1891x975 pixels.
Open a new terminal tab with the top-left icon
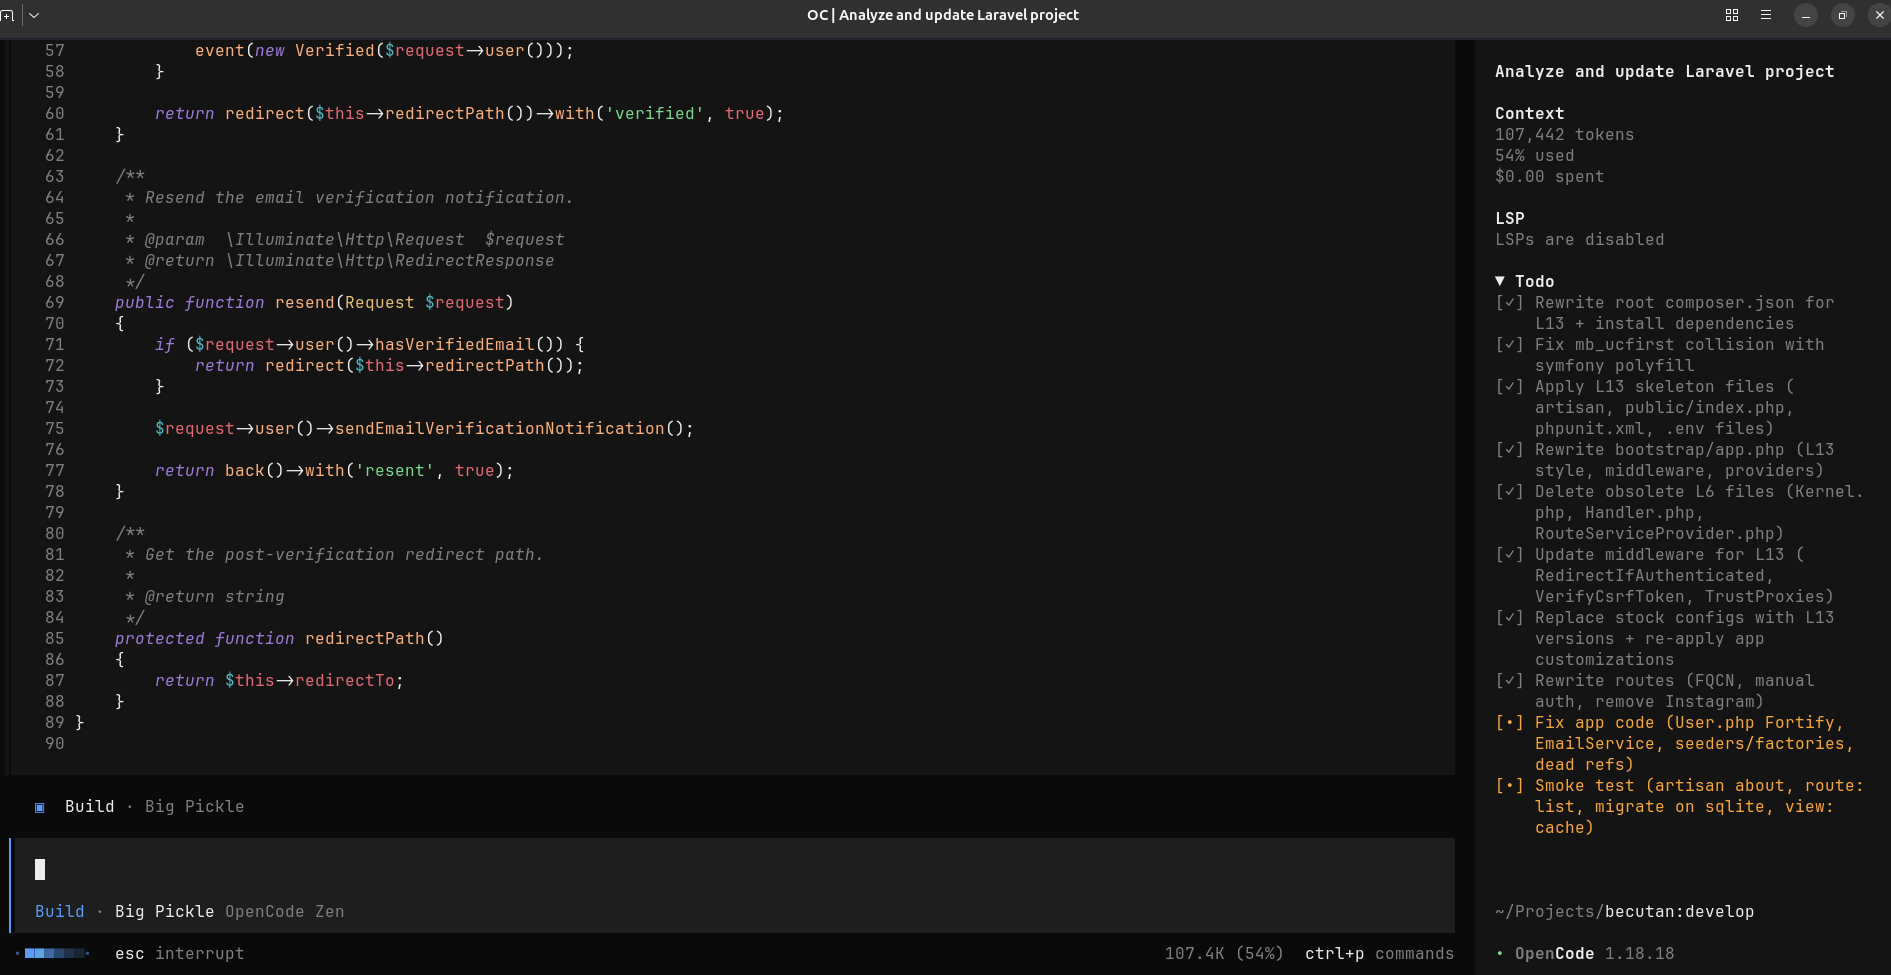pyautogui.click(x=8, y=15)
